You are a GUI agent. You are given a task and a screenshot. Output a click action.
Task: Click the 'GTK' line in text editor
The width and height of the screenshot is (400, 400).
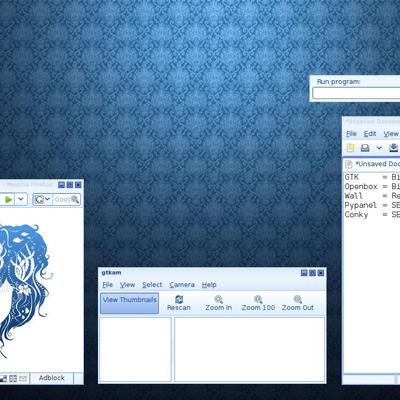(x=372, y=177)
